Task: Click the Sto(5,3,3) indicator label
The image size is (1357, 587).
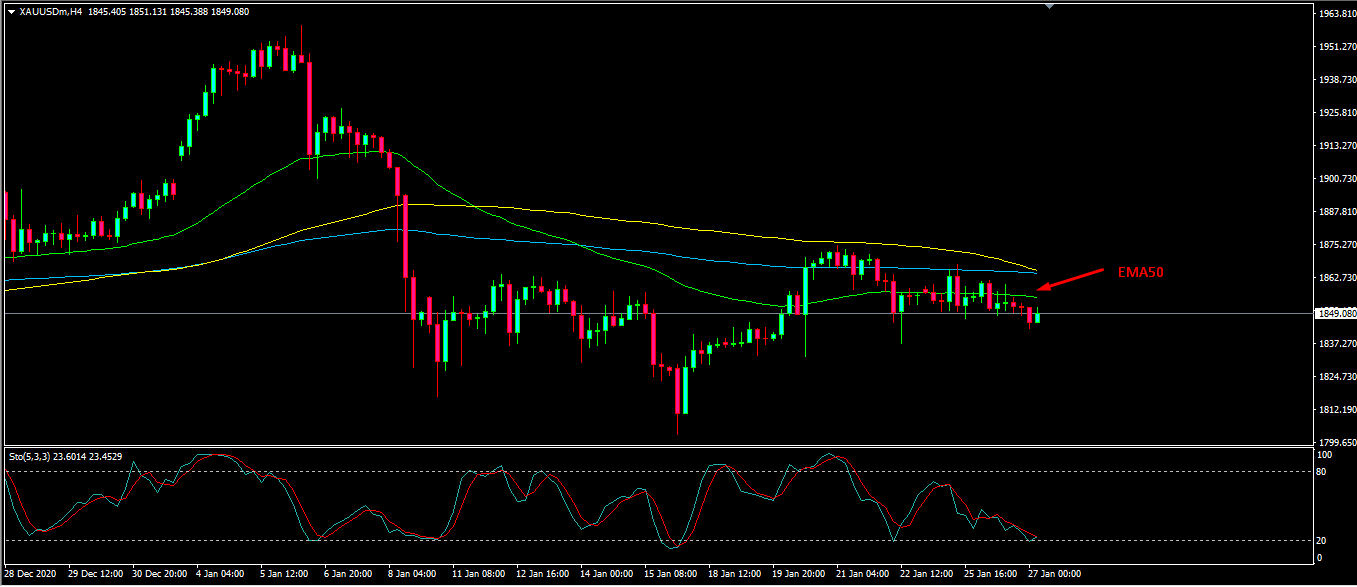Action: point(30,456)
